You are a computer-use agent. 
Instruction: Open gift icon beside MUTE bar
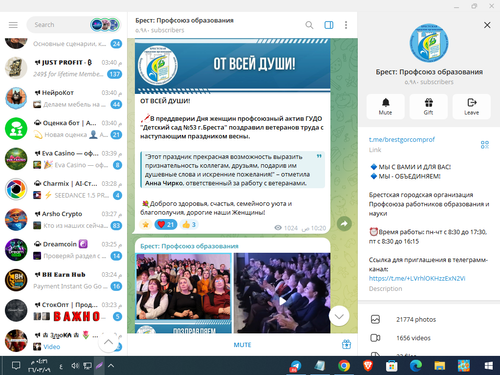(x=346, y=344)
